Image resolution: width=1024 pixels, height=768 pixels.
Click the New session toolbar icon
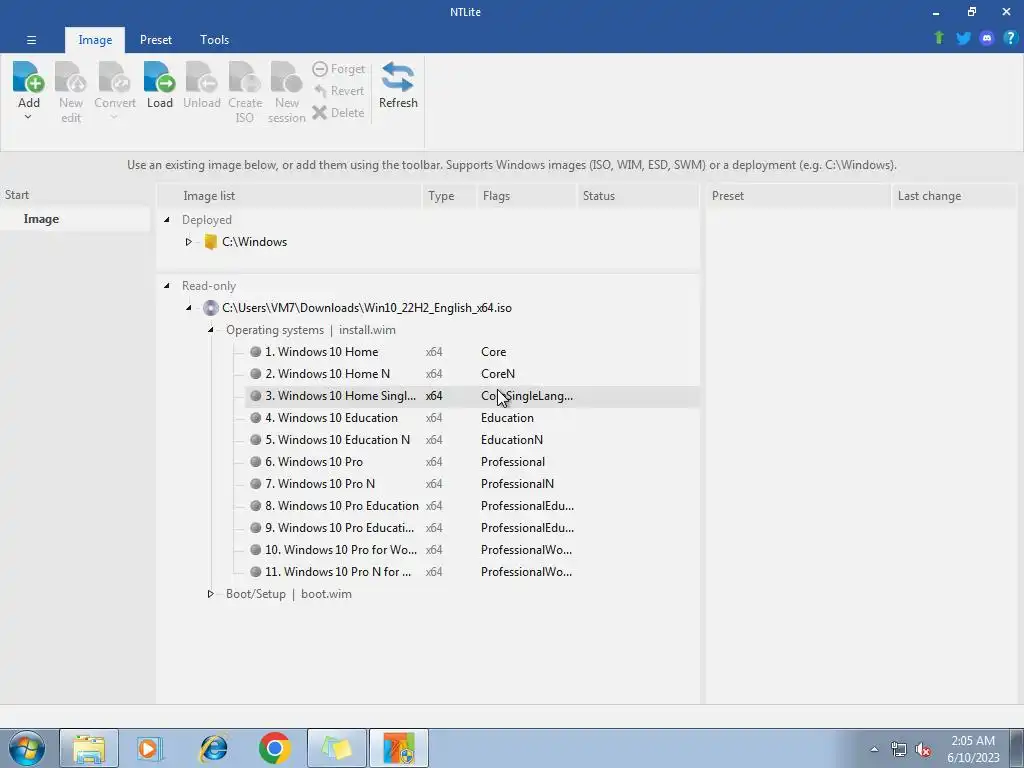[287, 78]
